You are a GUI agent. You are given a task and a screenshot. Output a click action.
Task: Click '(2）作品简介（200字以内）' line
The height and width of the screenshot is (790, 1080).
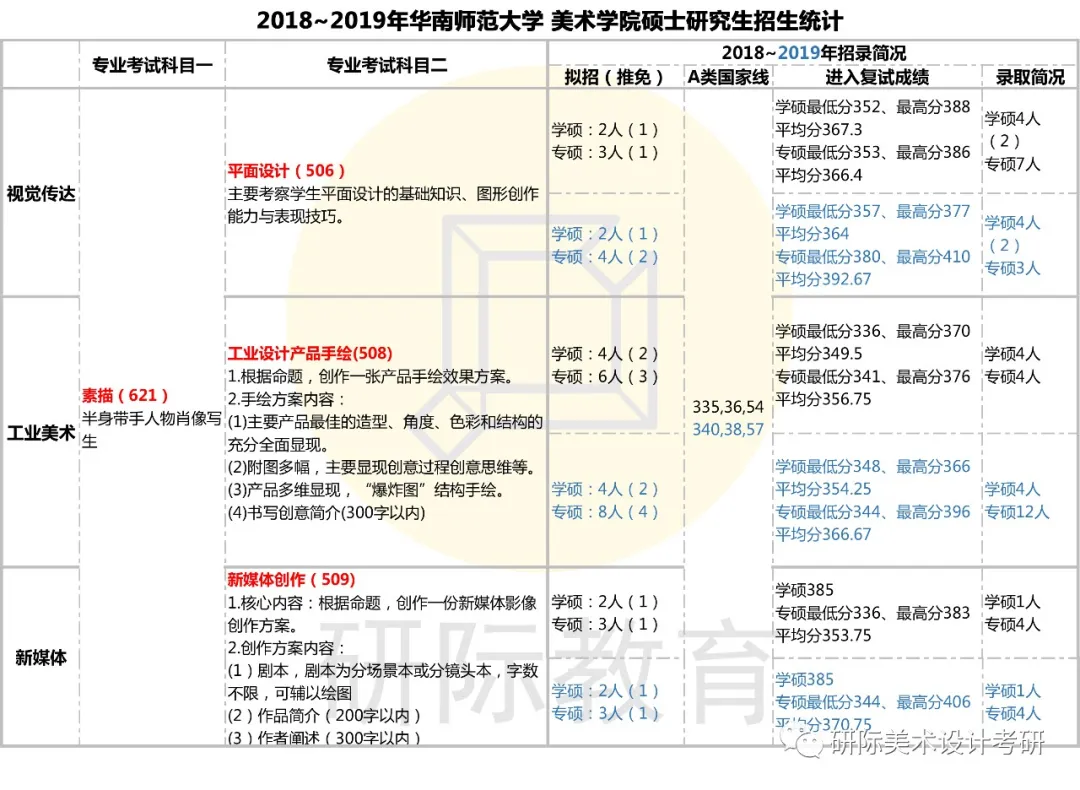pyautogui.click(x=324, y=716)
